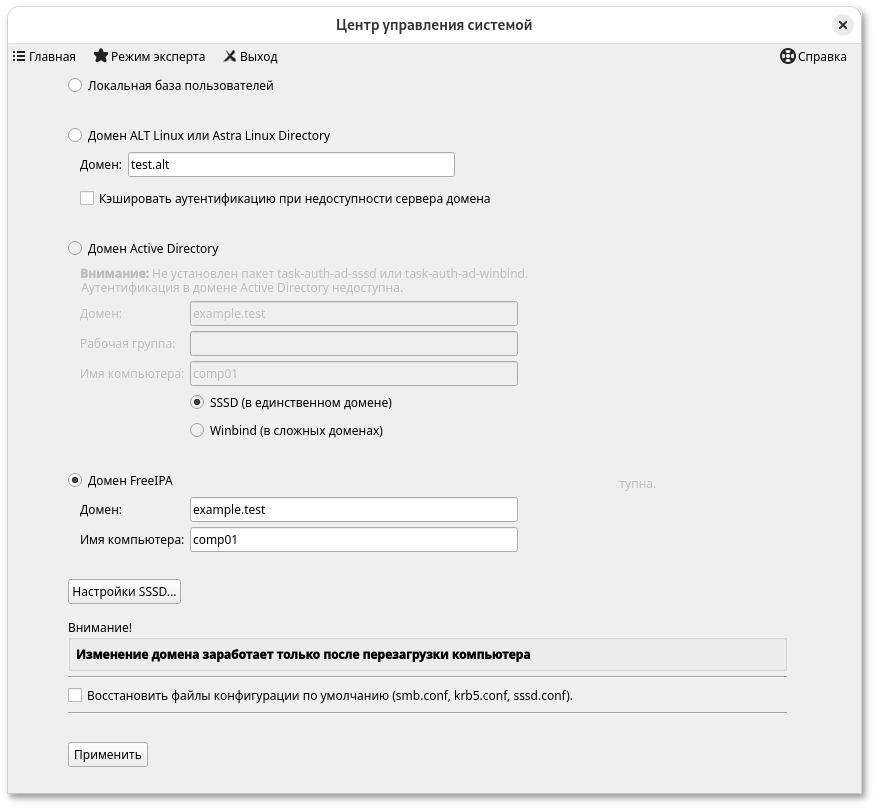Choose Домен Active Directory radio option
Viewport: 875px width, 808px height.
(75, 249)
